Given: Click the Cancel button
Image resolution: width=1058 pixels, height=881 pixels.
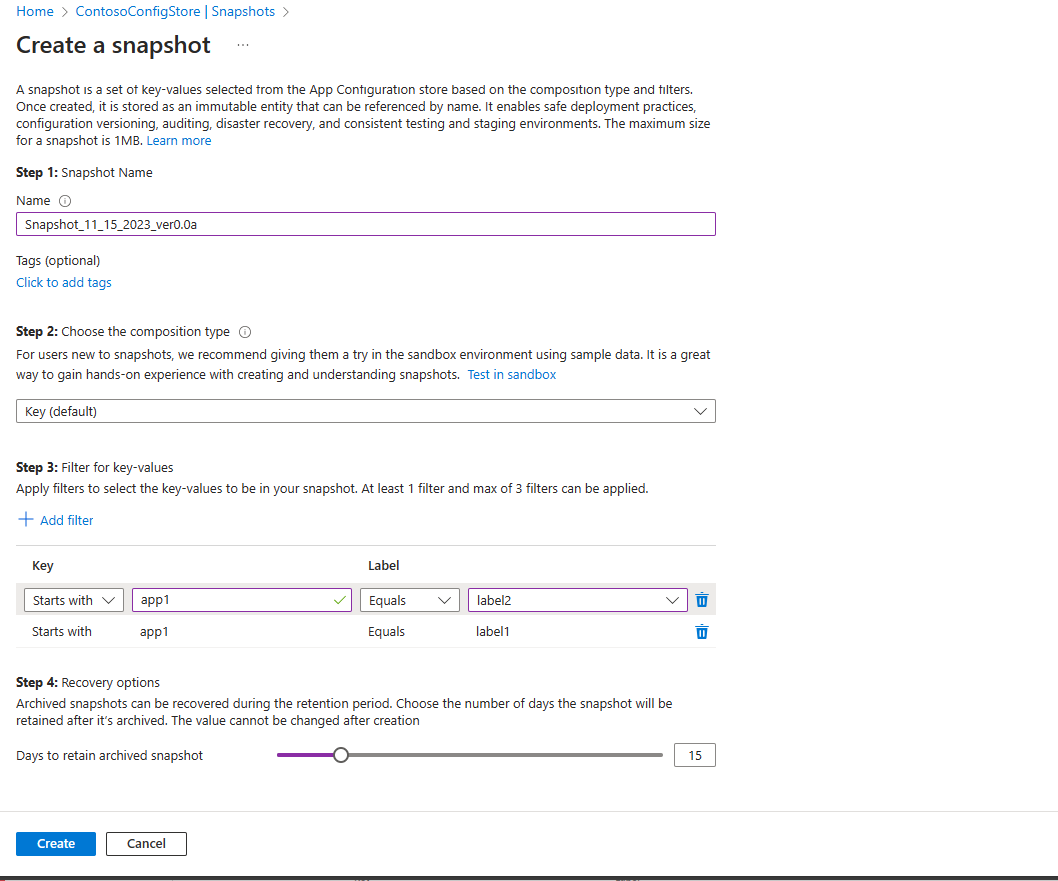Looking at the screenshot, I should click(146, 843).
